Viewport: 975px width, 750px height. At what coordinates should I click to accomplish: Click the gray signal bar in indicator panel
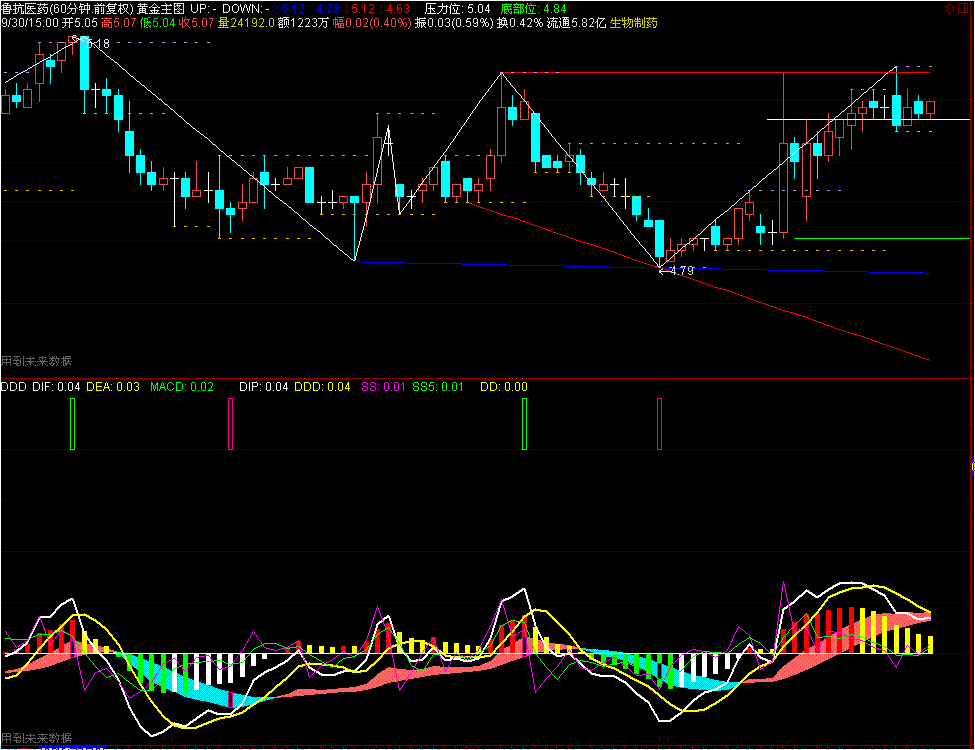pos(659,423)
